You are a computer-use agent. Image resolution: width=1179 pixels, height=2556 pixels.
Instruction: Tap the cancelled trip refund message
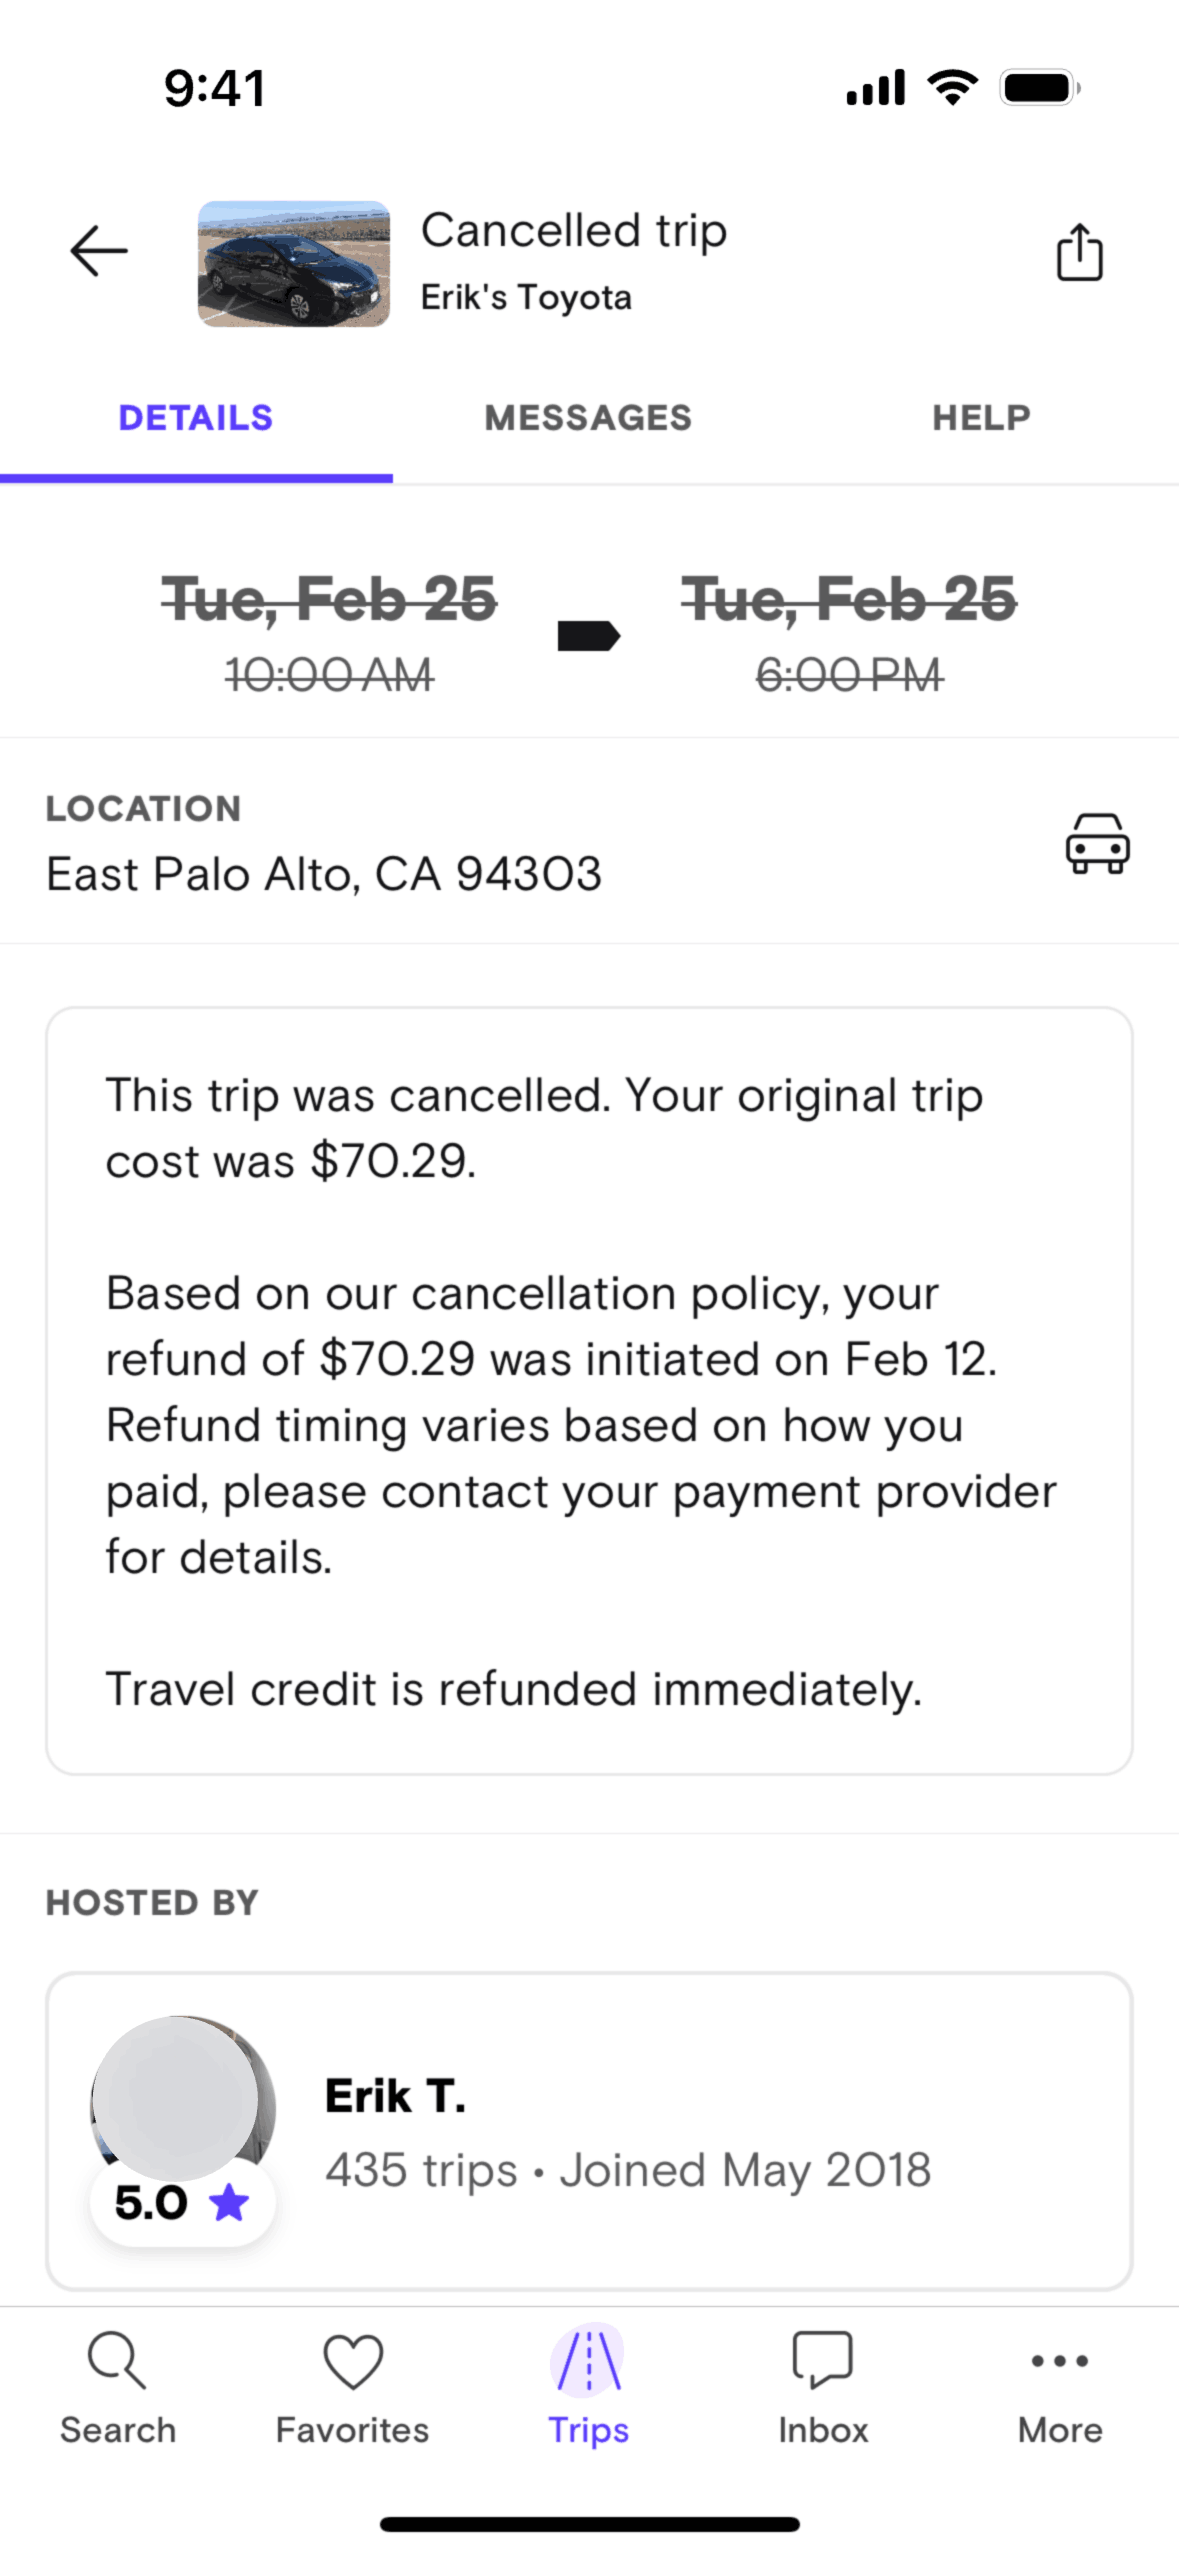tap(588, 1390)
